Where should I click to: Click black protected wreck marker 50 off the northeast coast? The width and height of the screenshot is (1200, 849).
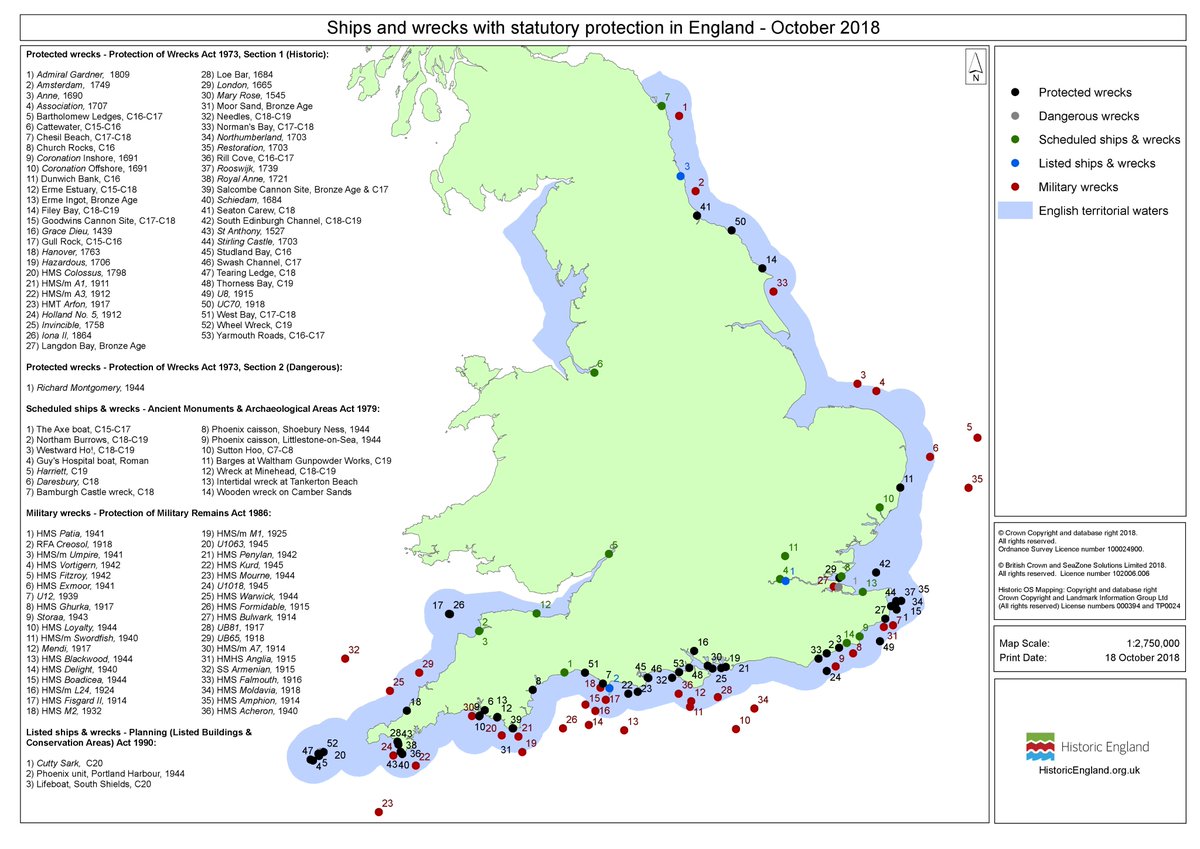coord(731,230)
